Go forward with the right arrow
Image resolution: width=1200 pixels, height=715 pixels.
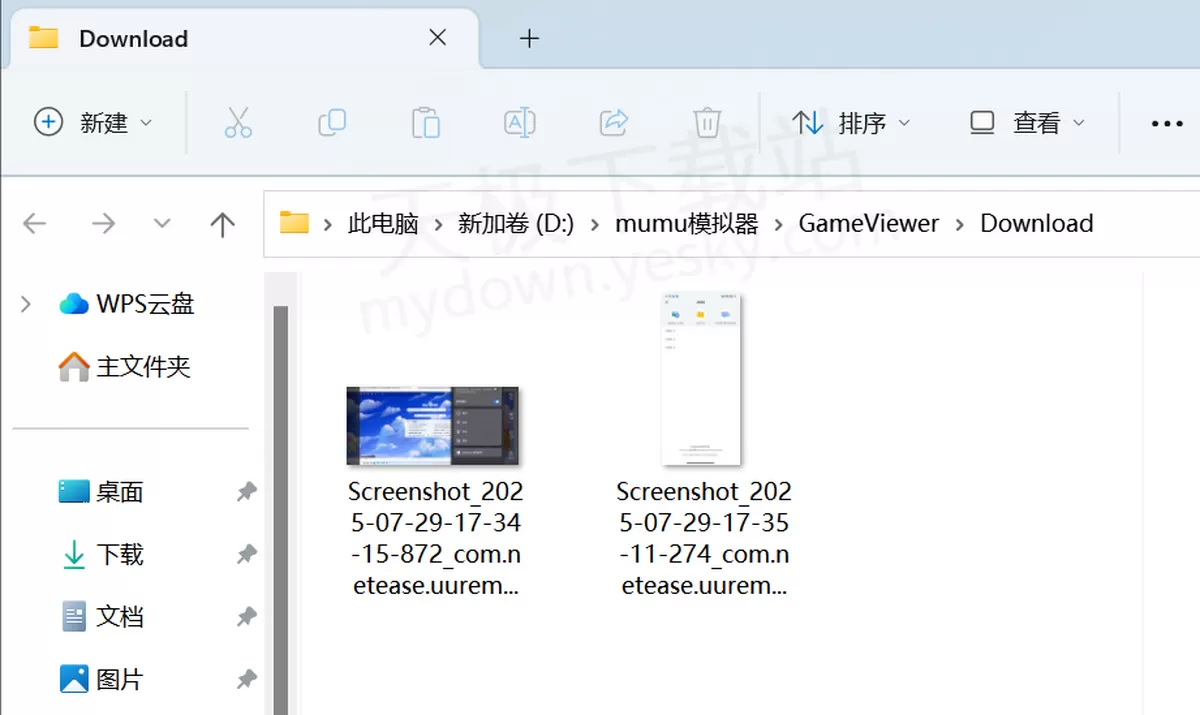click(x=103, y=223)
